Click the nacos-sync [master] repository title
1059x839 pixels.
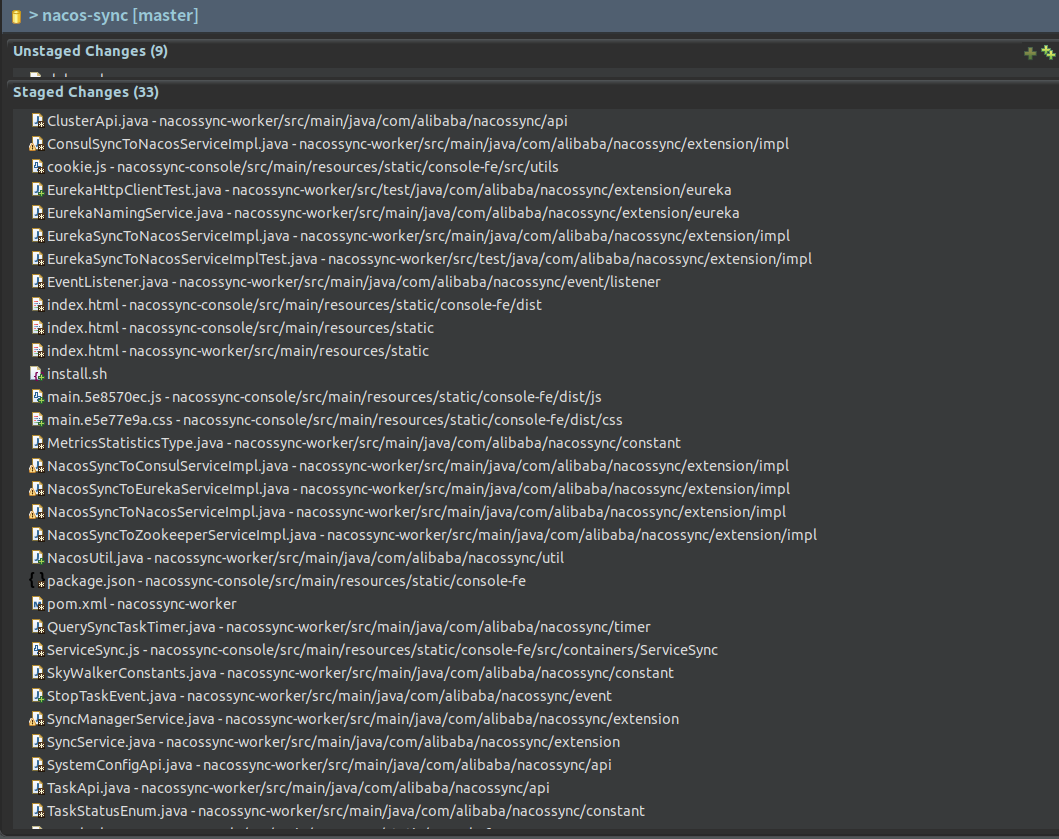tap(120, 16)
